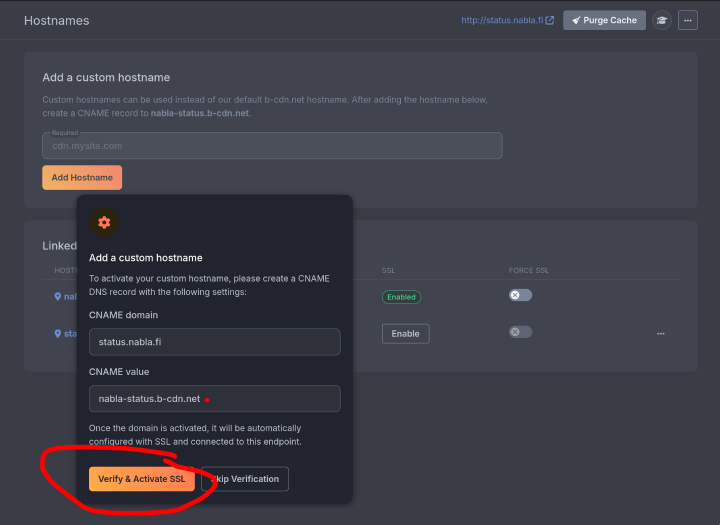Image resolution: width=720 pixels, height=525 pixels.
Task: Click the Hostnames page title
Action: pos(56,20)
